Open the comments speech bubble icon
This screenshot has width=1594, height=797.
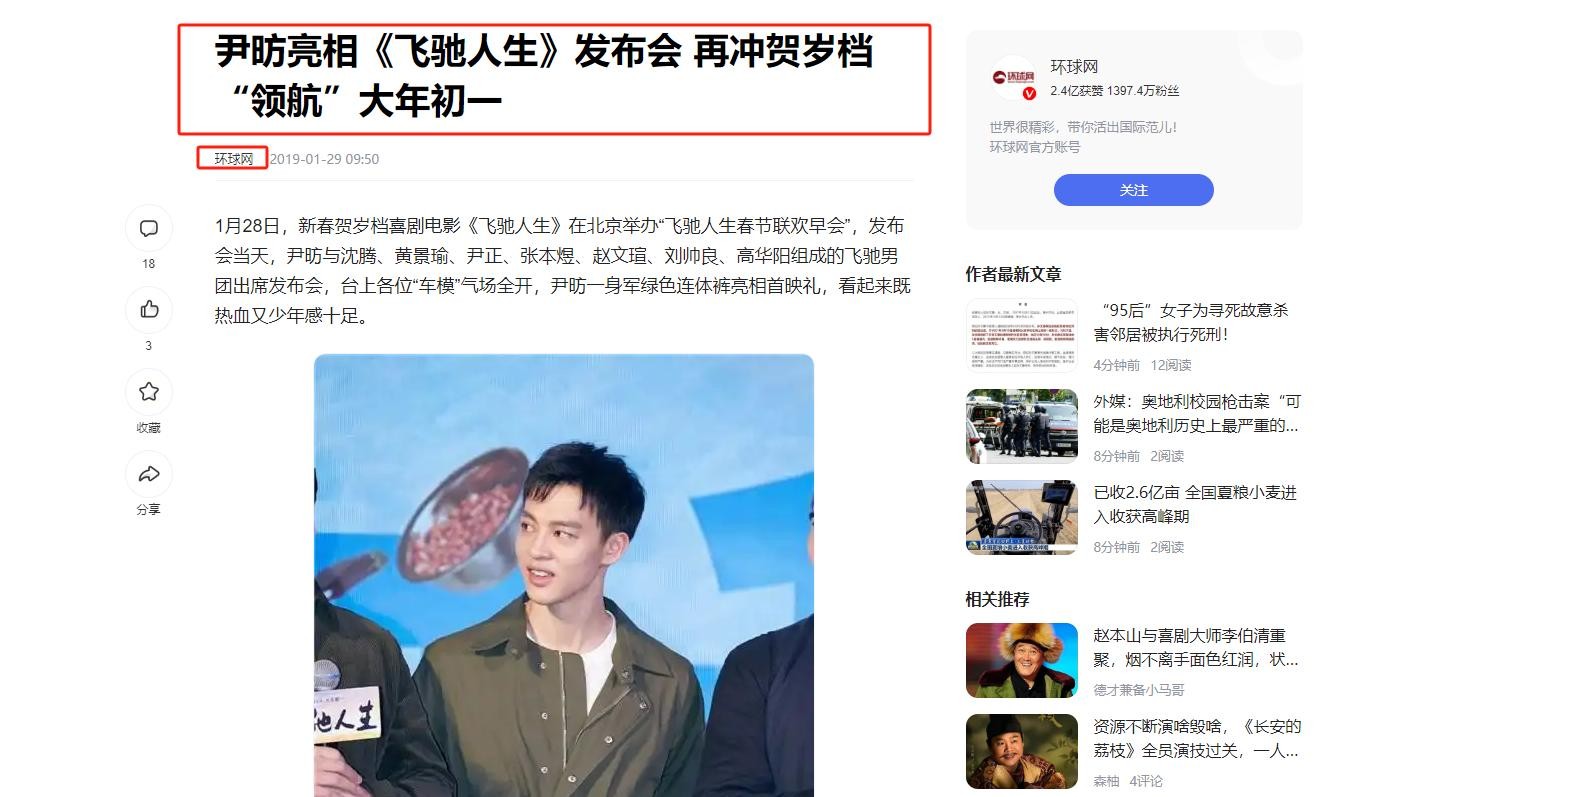coord(149,228)
